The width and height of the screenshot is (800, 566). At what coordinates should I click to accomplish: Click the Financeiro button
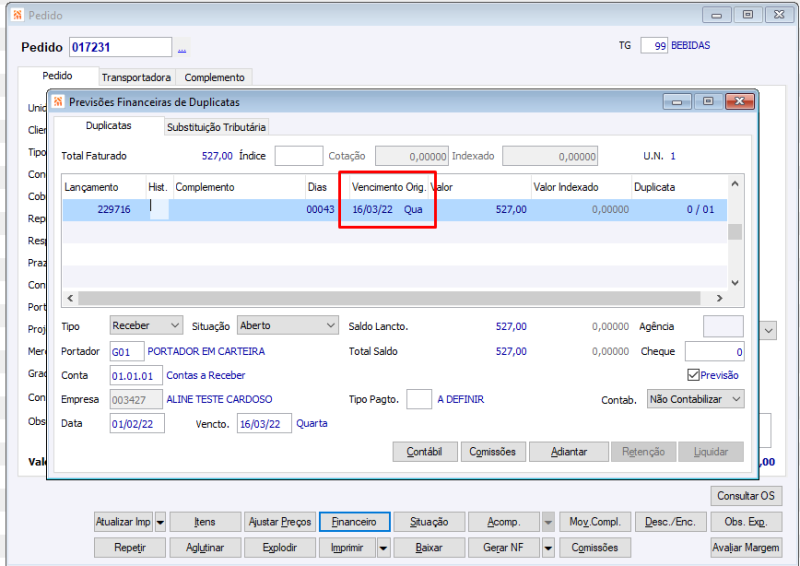[x=355, y=522]
